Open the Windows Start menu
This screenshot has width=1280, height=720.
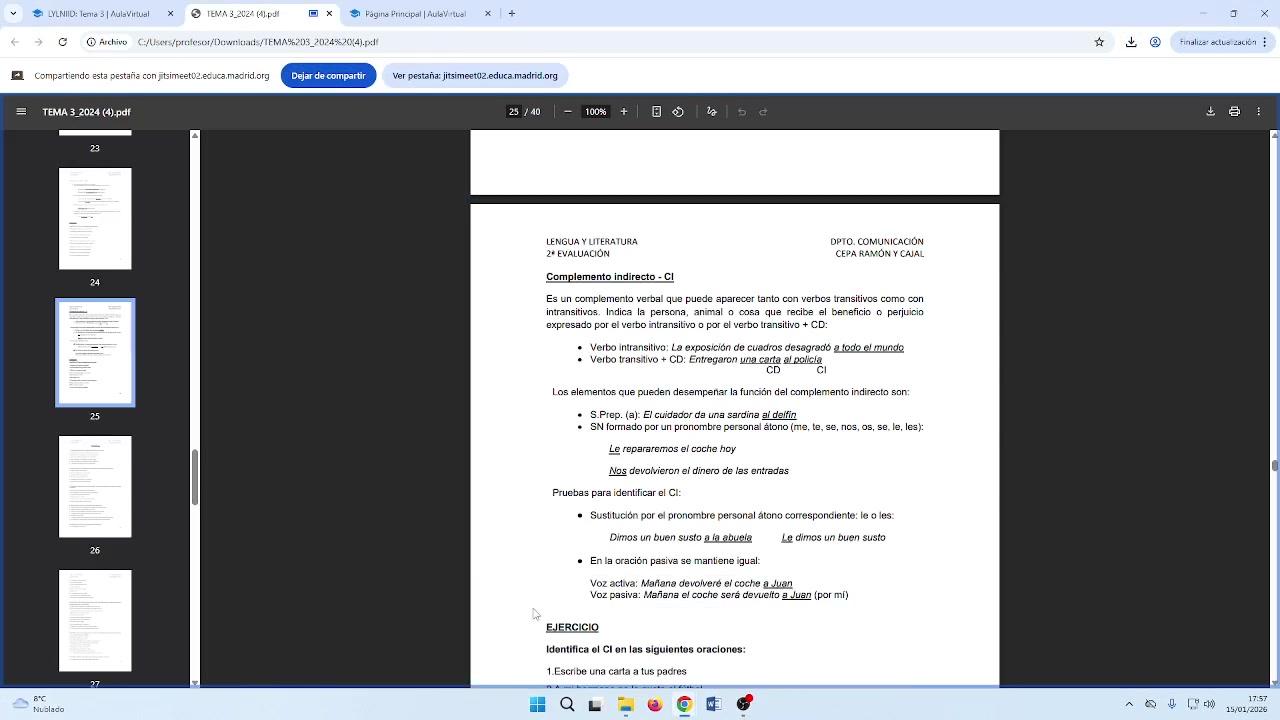(538, 704)
